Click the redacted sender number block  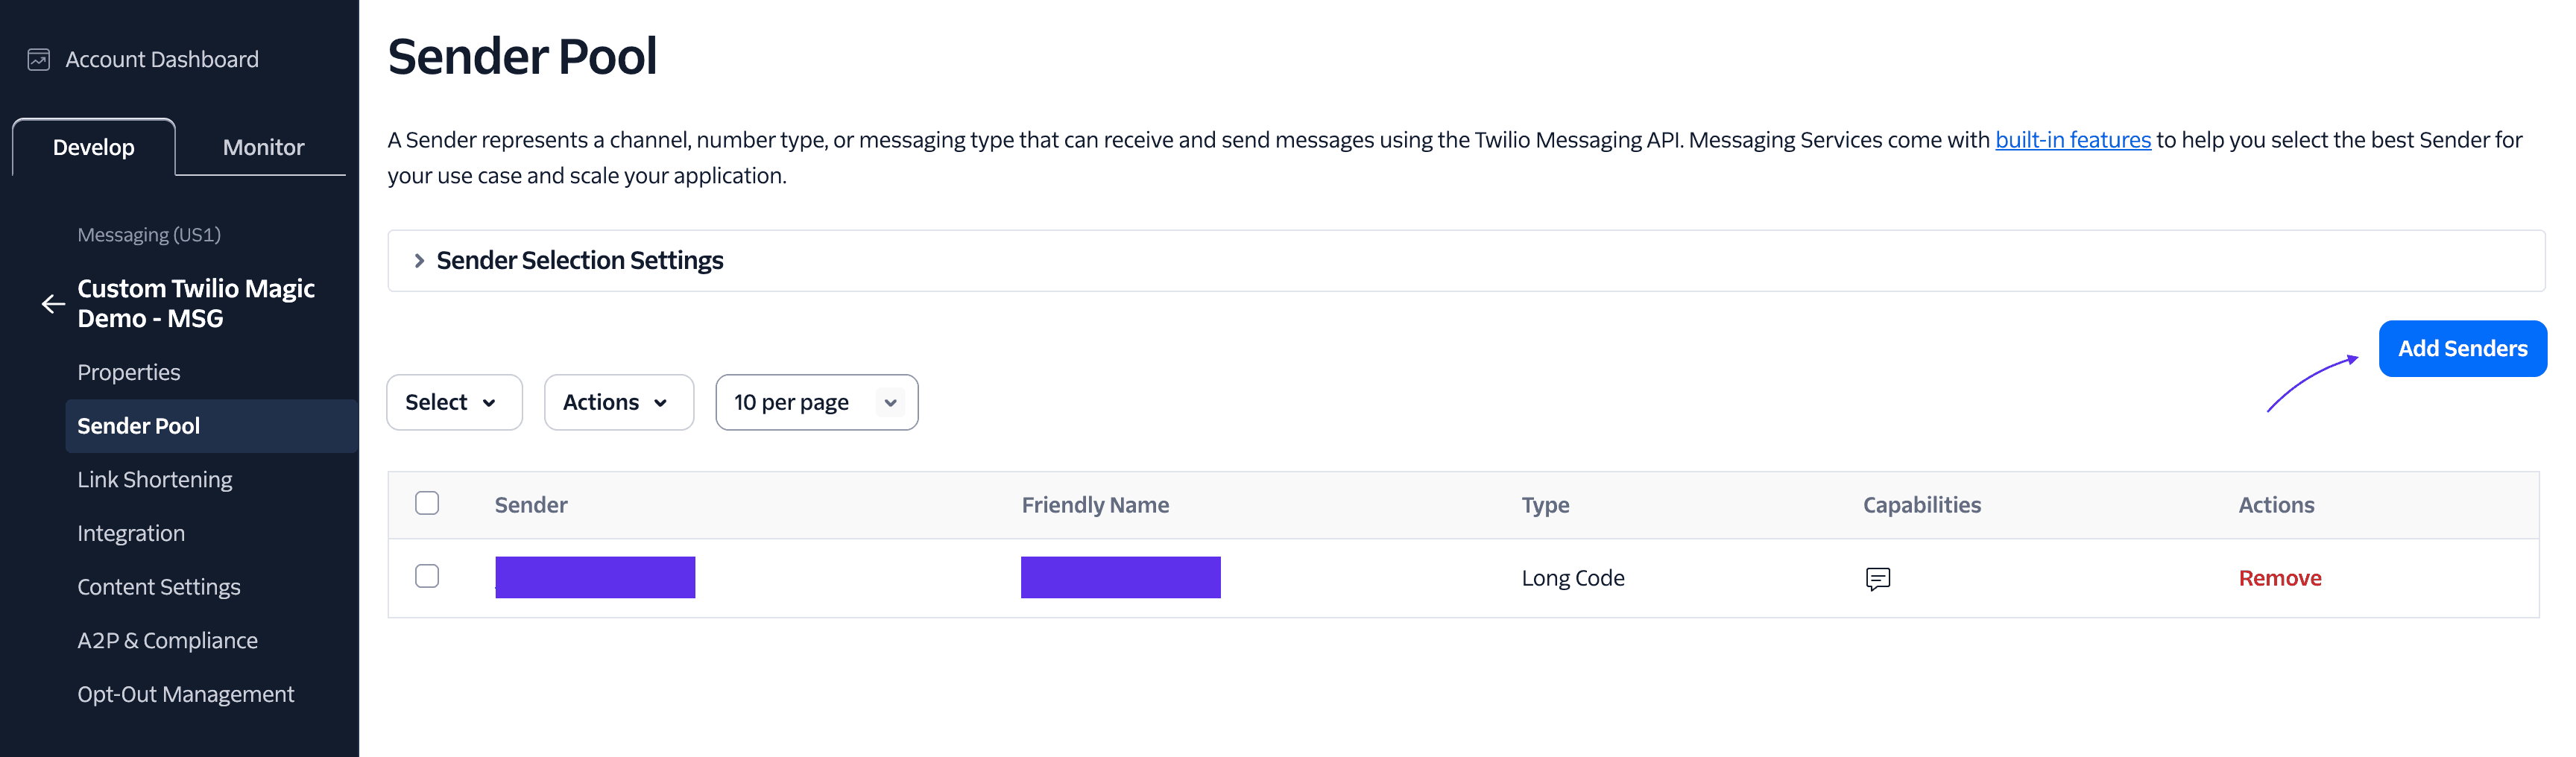pos(595,578)
